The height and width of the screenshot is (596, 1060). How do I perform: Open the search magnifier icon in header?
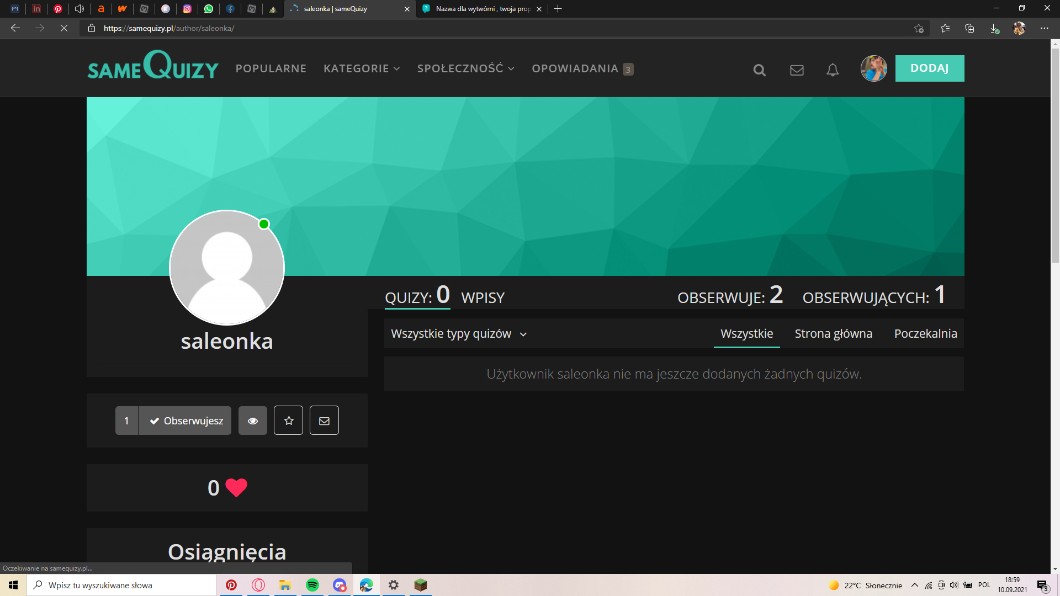tap(759, 70)
